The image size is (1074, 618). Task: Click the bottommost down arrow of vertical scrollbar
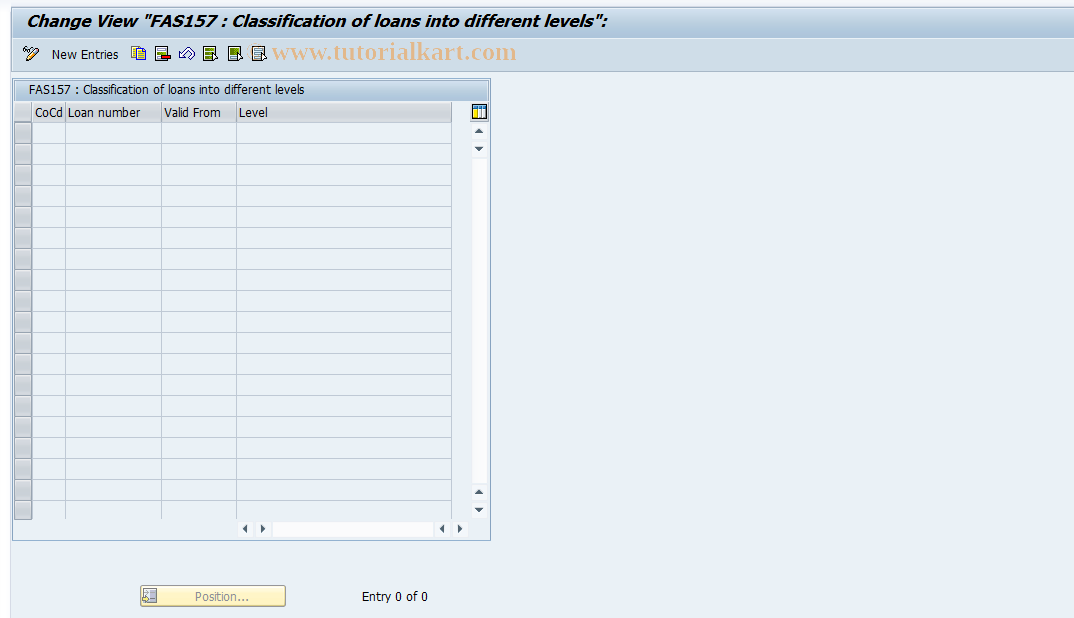point(479,510)
